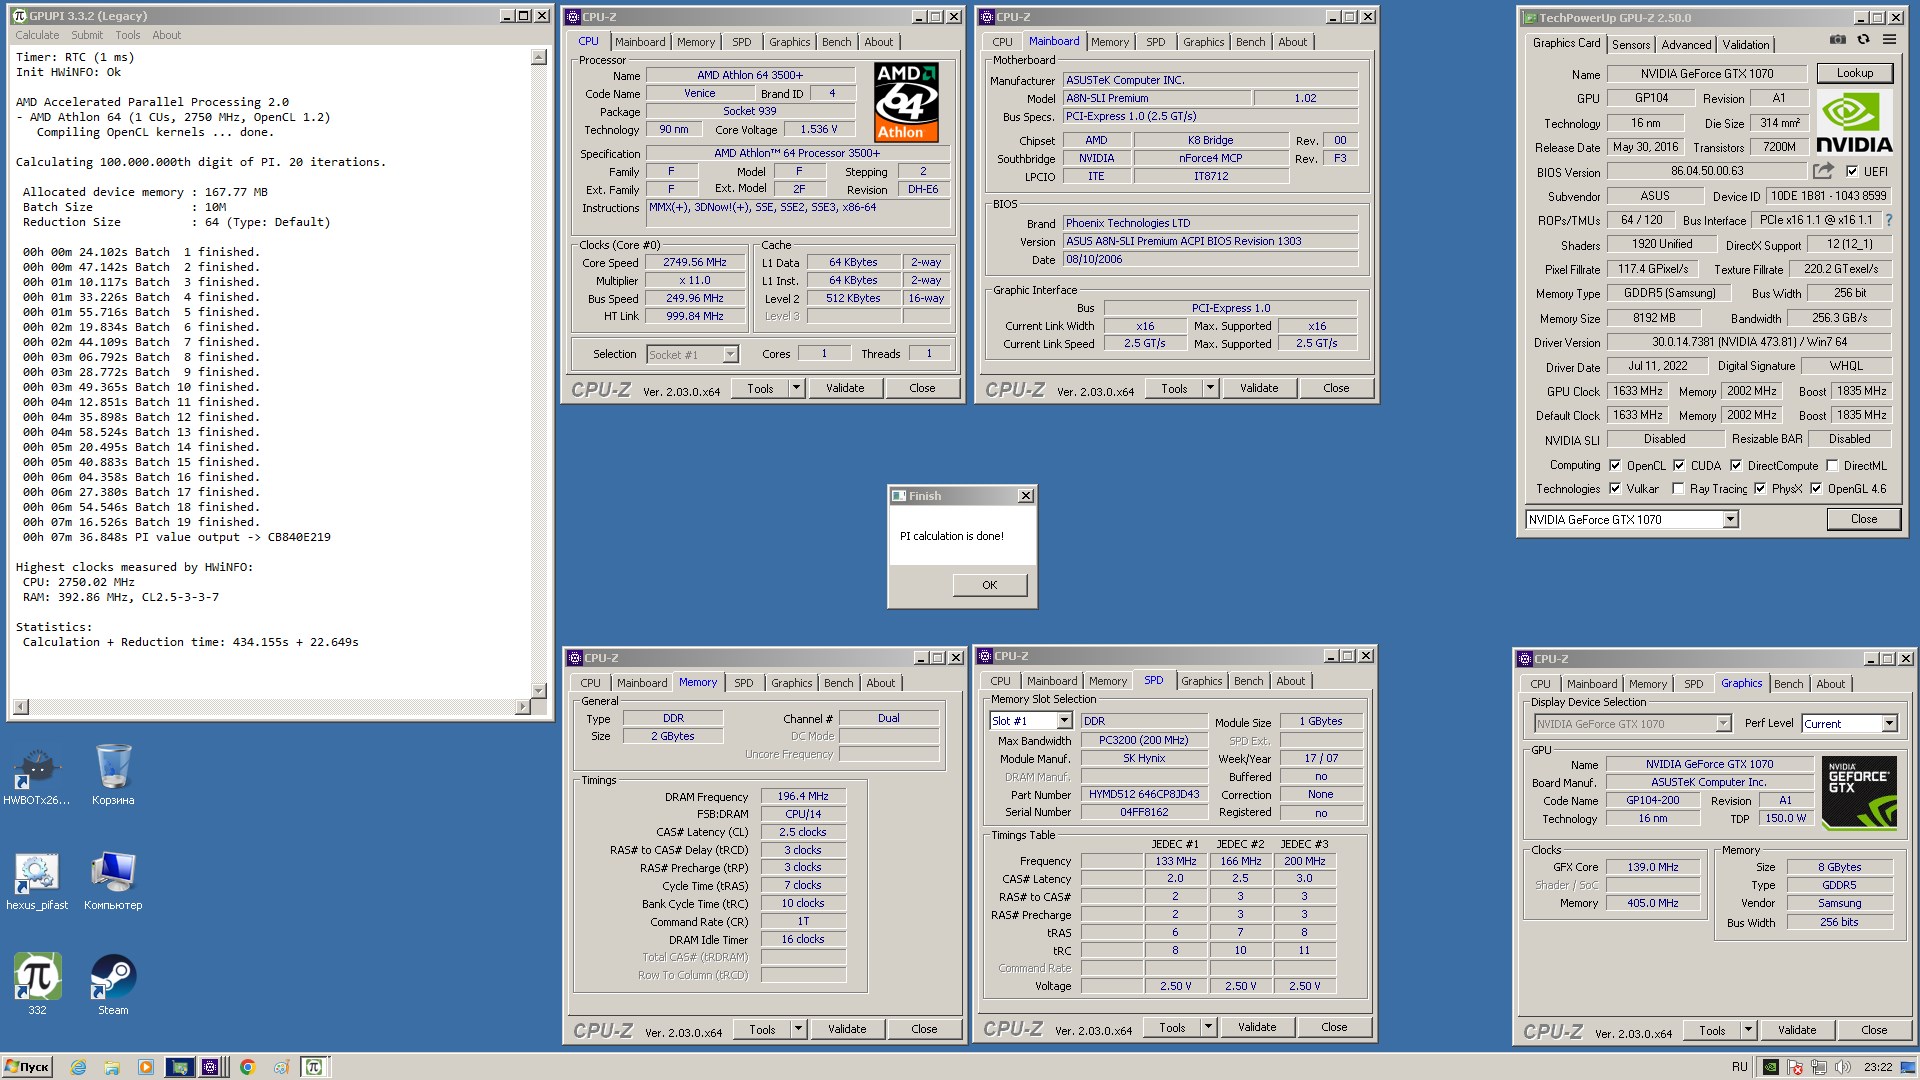This screenshot has width=1920, height=1080.
Task: Click GPUPI vertical scrollbar down arrow
Action: 539,690
